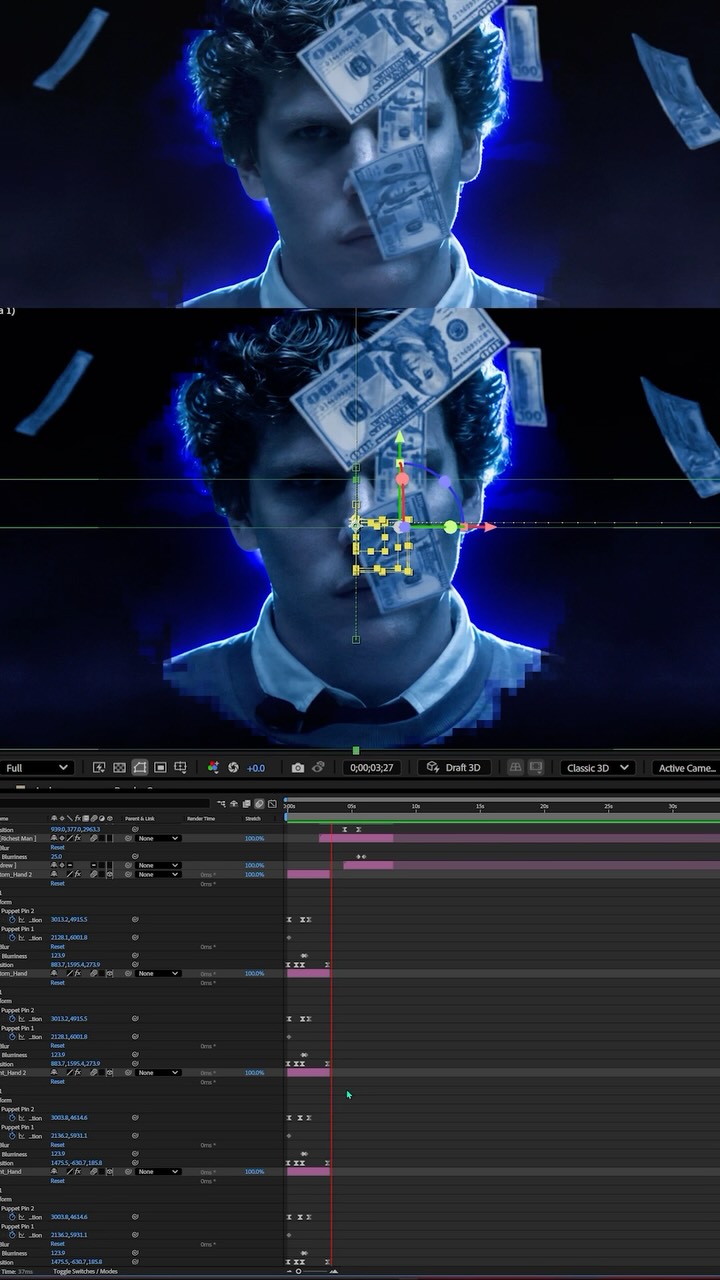Toggle mask and shape path visibility icon
720x1280 pixels.
pos(140,767)
